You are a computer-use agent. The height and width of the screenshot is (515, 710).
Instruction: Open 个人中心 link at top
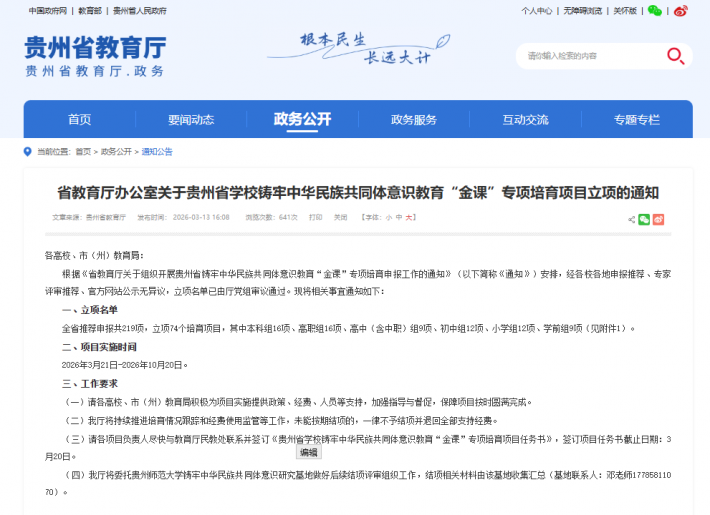tap(536, 11)
